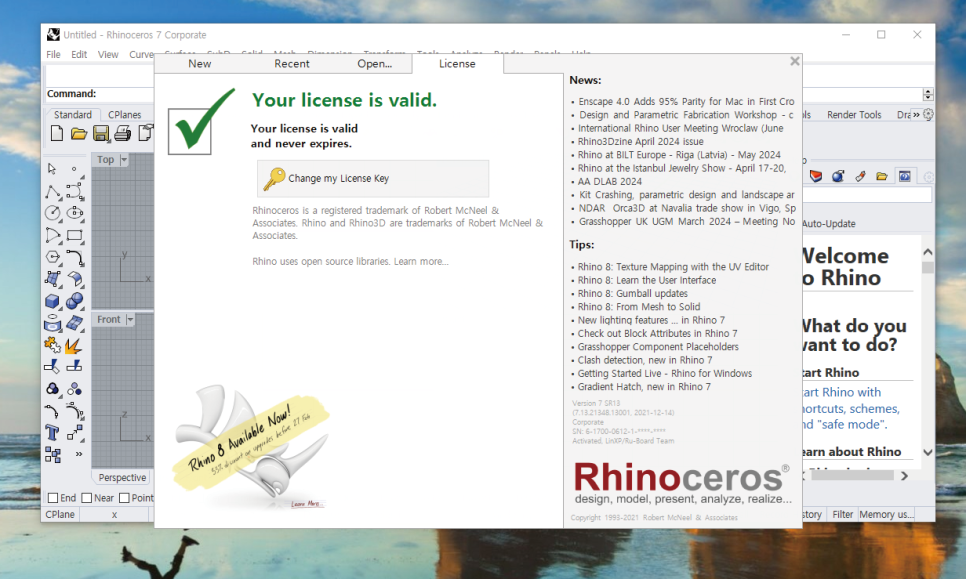
Task: Toggle the End osnap checkbox
Action: [x=53, y=498]
